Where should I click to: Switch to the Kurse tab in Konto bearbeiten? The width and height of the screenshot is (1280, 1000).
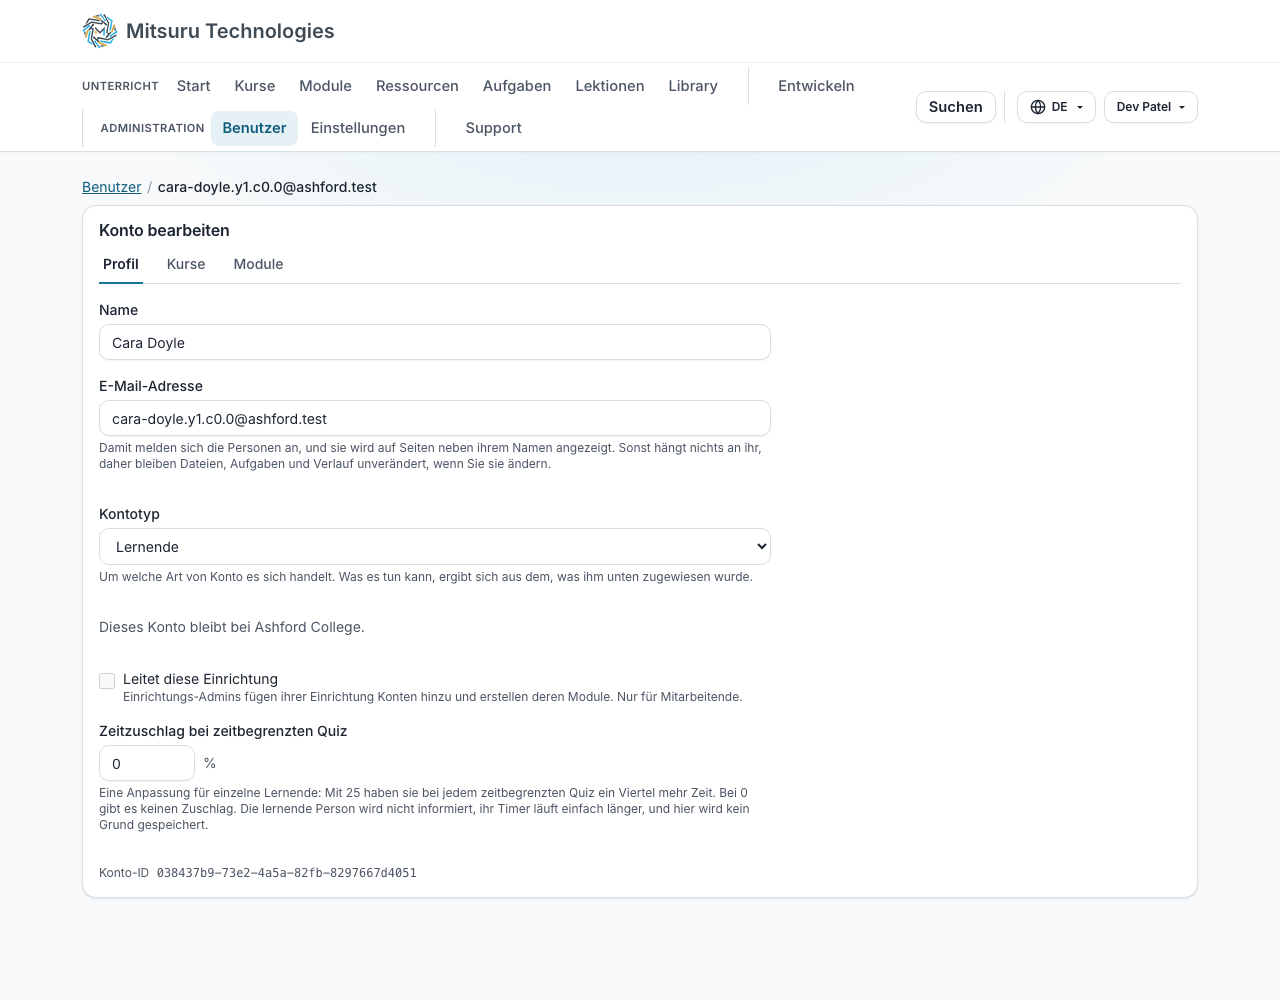click(186, 264)
